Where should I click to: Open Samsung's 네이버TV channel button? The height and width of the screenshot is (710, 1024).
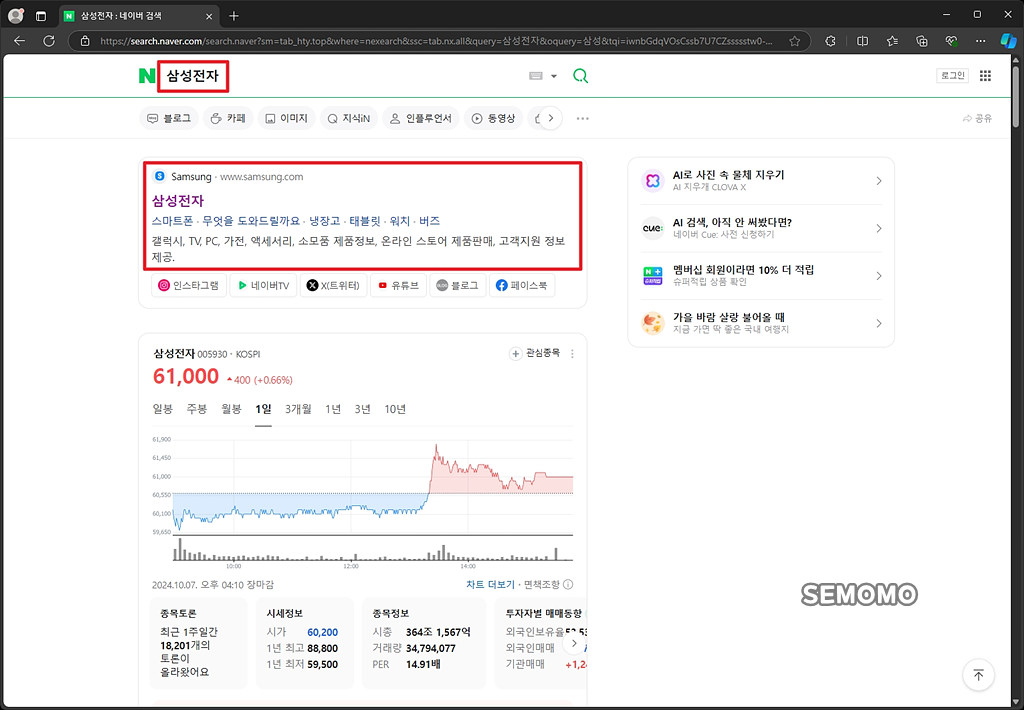click(x=263, y=285)
